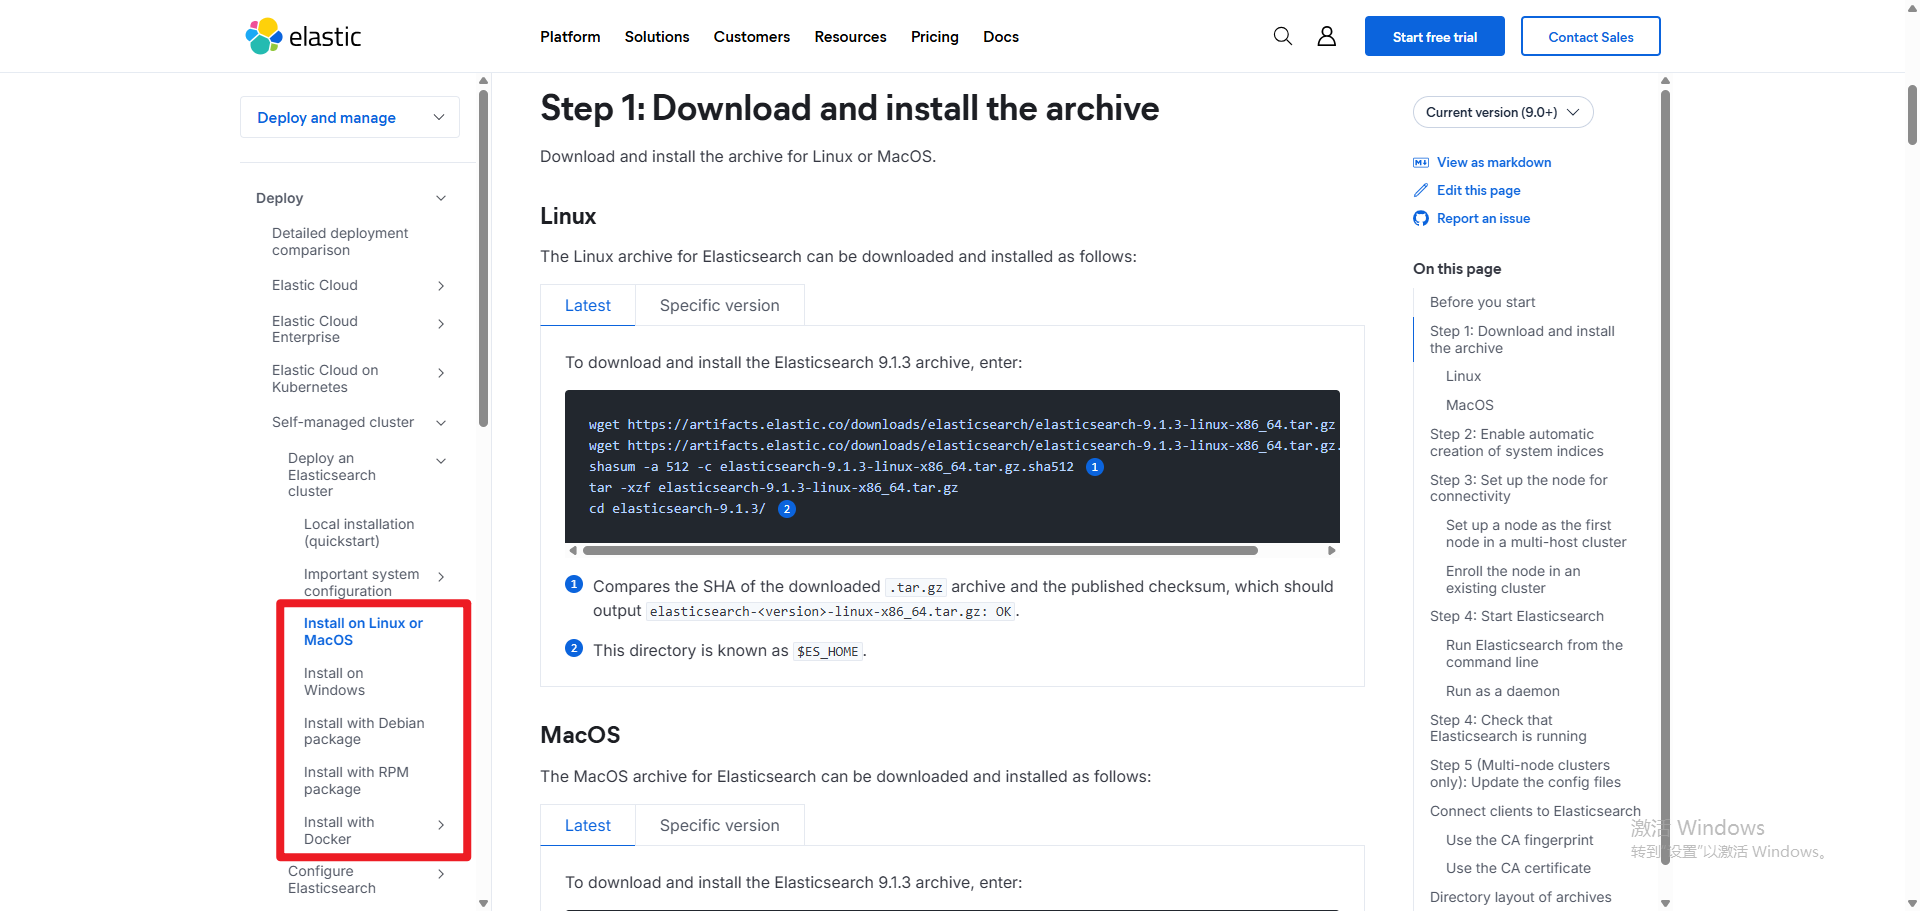Click the On this page panel scrollbar
This screenshot has height=911, width=1920.
pyautogui.click(x=1665, y=478)
